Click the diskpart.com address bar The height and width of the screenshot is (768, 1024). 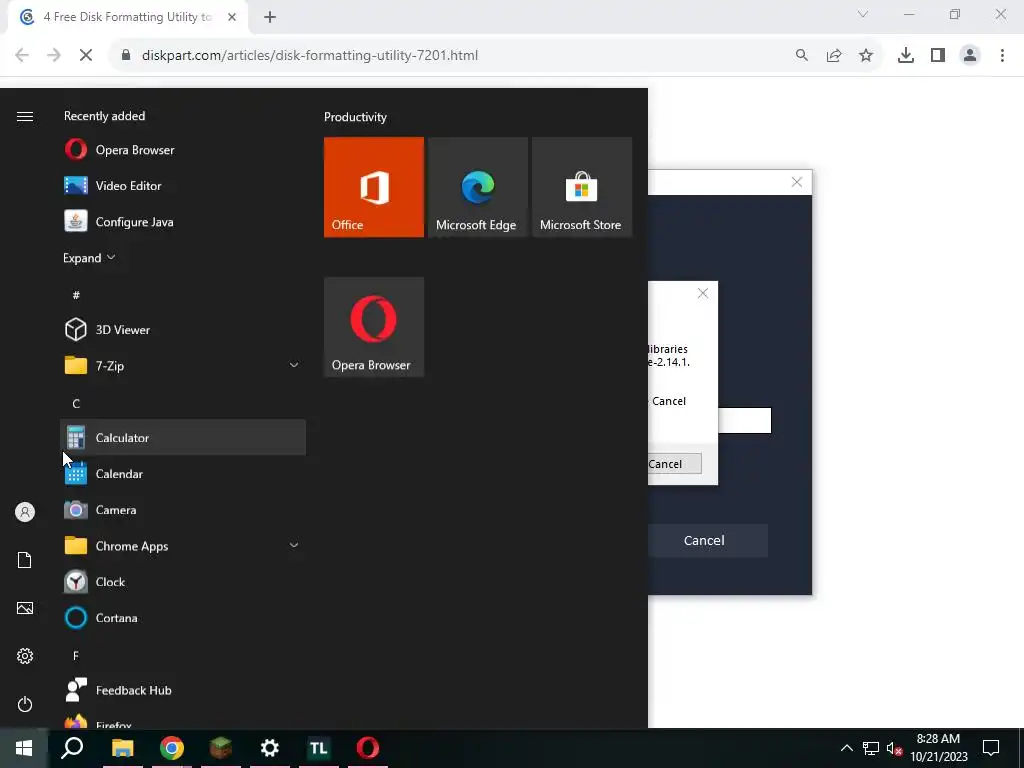pos(310,56)
